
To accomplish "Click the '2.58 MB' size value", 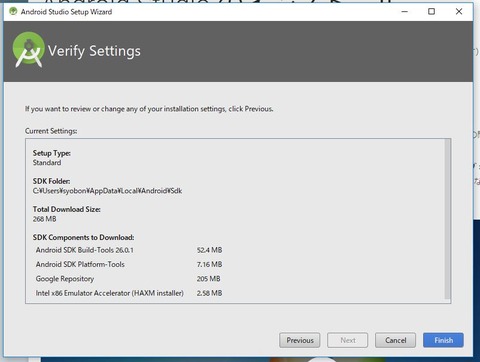I will tap(209, 293).
